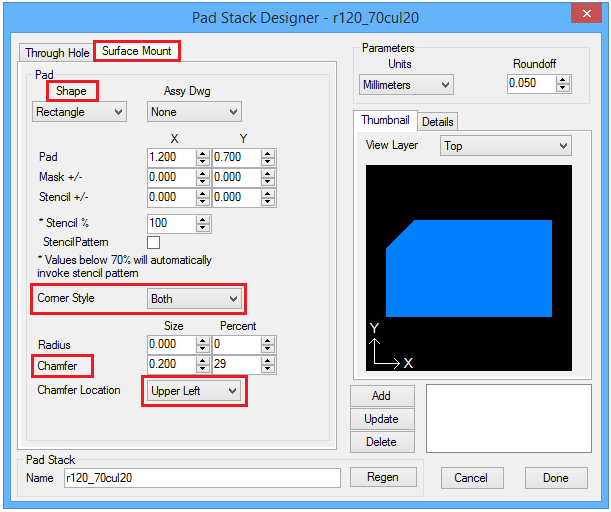Switch to the Through Hole tab
The height and width of the screenshot is (512, 611).
pyautogui.click(x=58, y=53)
